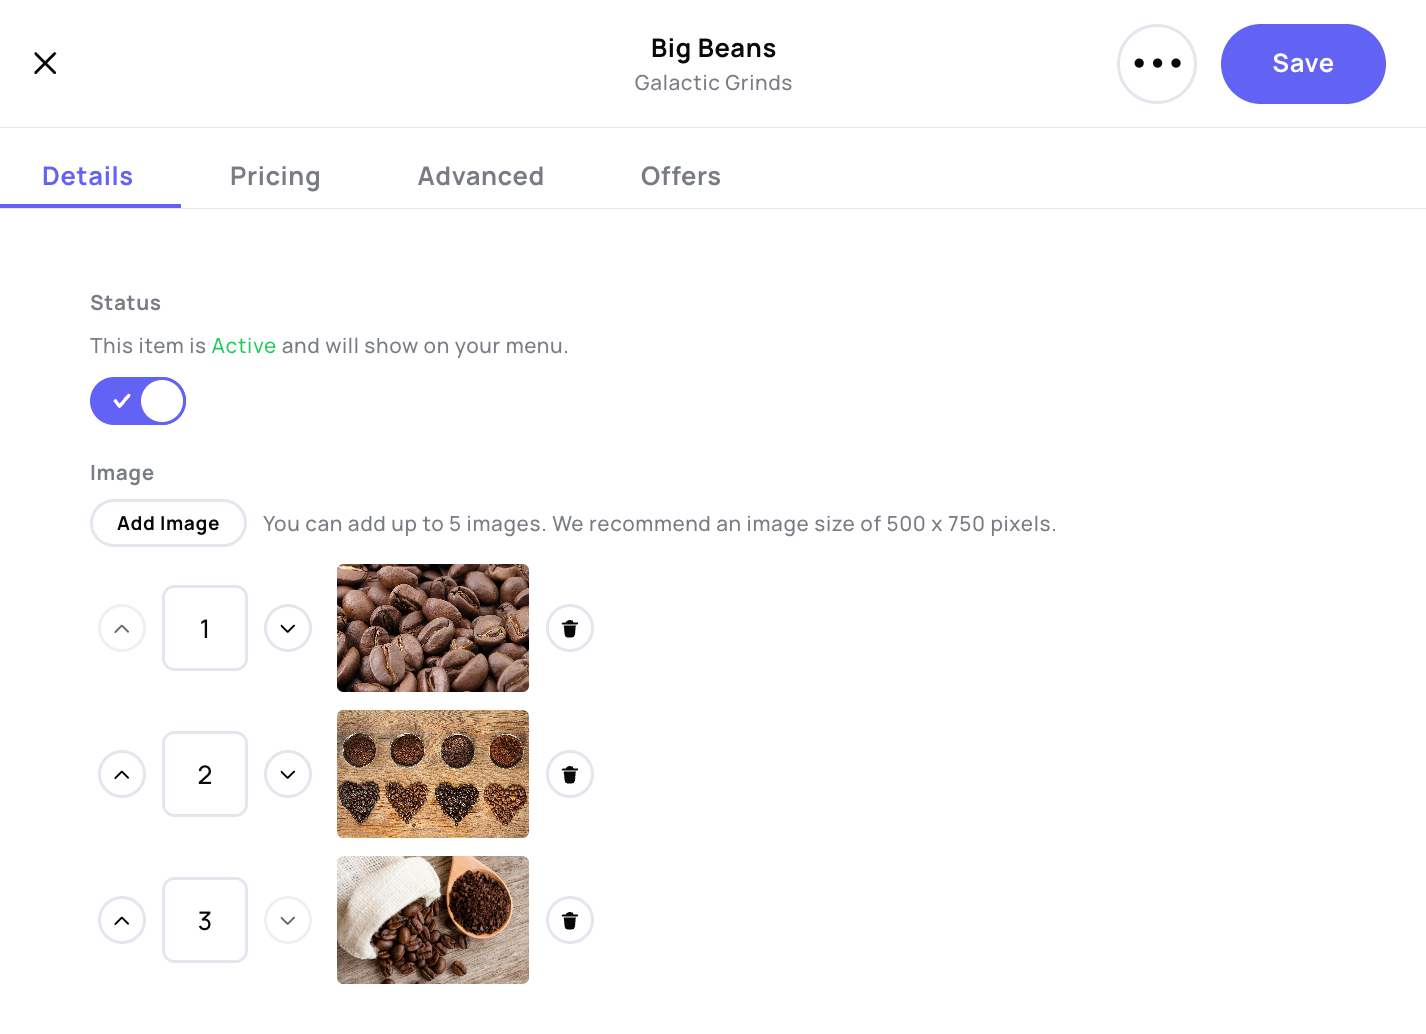Screen dimensions: 1426x1034
Task: Select the position field showing 3
Action: click(x=205, y=920)
